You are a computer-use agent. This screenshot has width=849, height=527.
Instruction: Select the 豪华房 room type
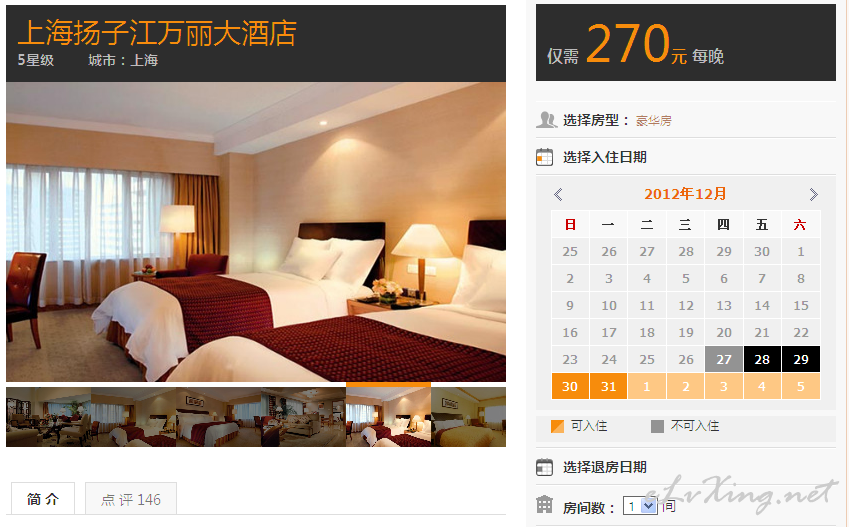pos(654,121)
